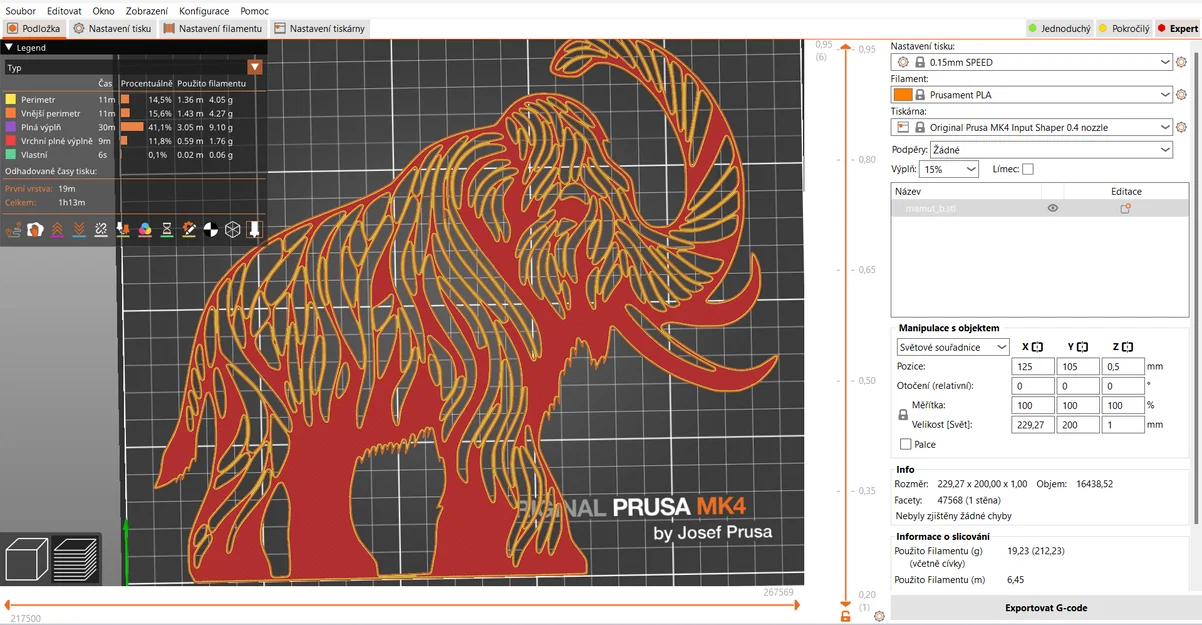
Task: Toggle the scale proportions lock icon
Action: tap(903, 414)
